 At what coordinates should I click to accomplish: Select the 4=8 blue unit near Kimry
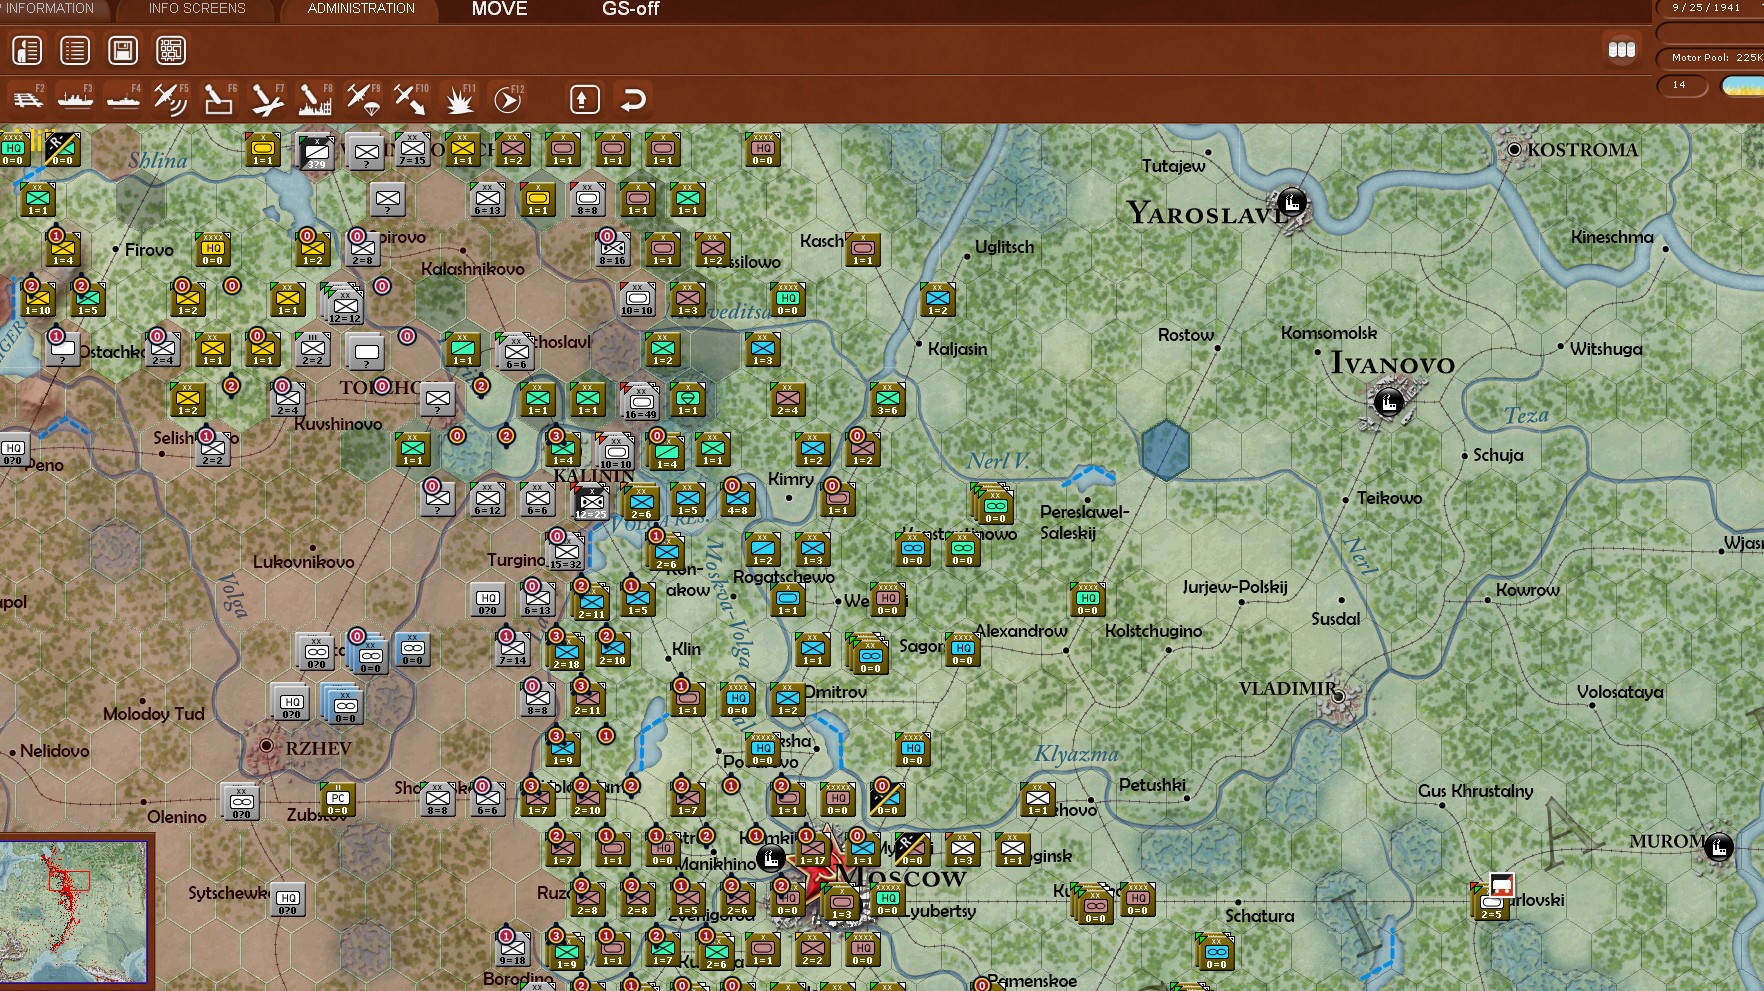click(738, 499)
